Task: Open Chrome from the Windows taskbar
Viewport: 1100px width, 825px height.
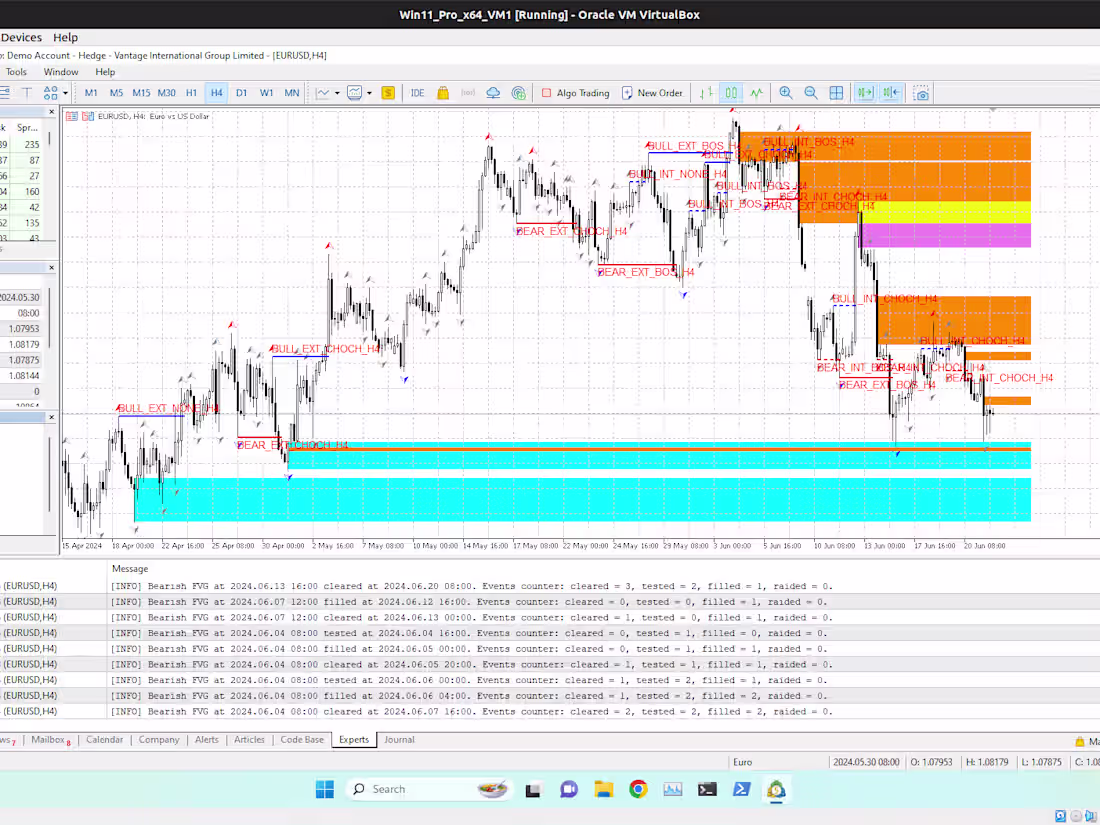Action: tap(637, 789)
